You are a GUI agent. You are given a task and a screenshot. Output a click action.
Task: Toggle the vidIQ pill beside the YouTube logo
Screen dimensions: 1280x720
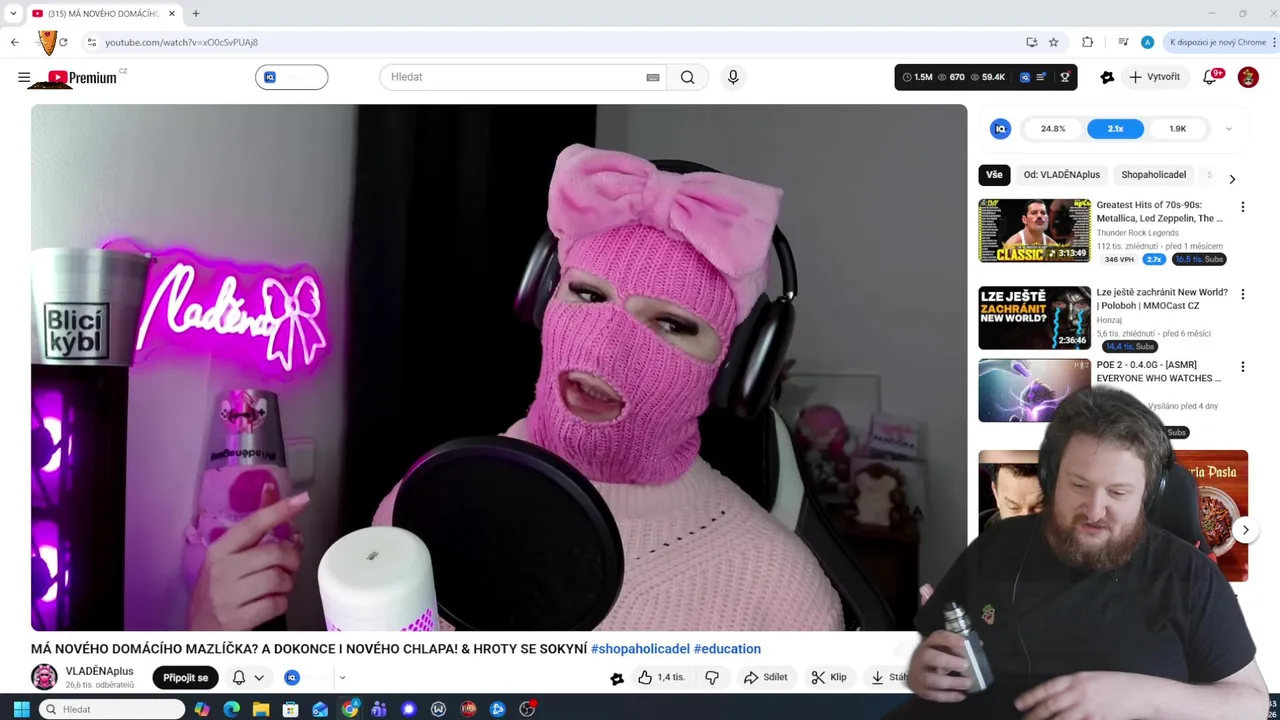point(291,77)
